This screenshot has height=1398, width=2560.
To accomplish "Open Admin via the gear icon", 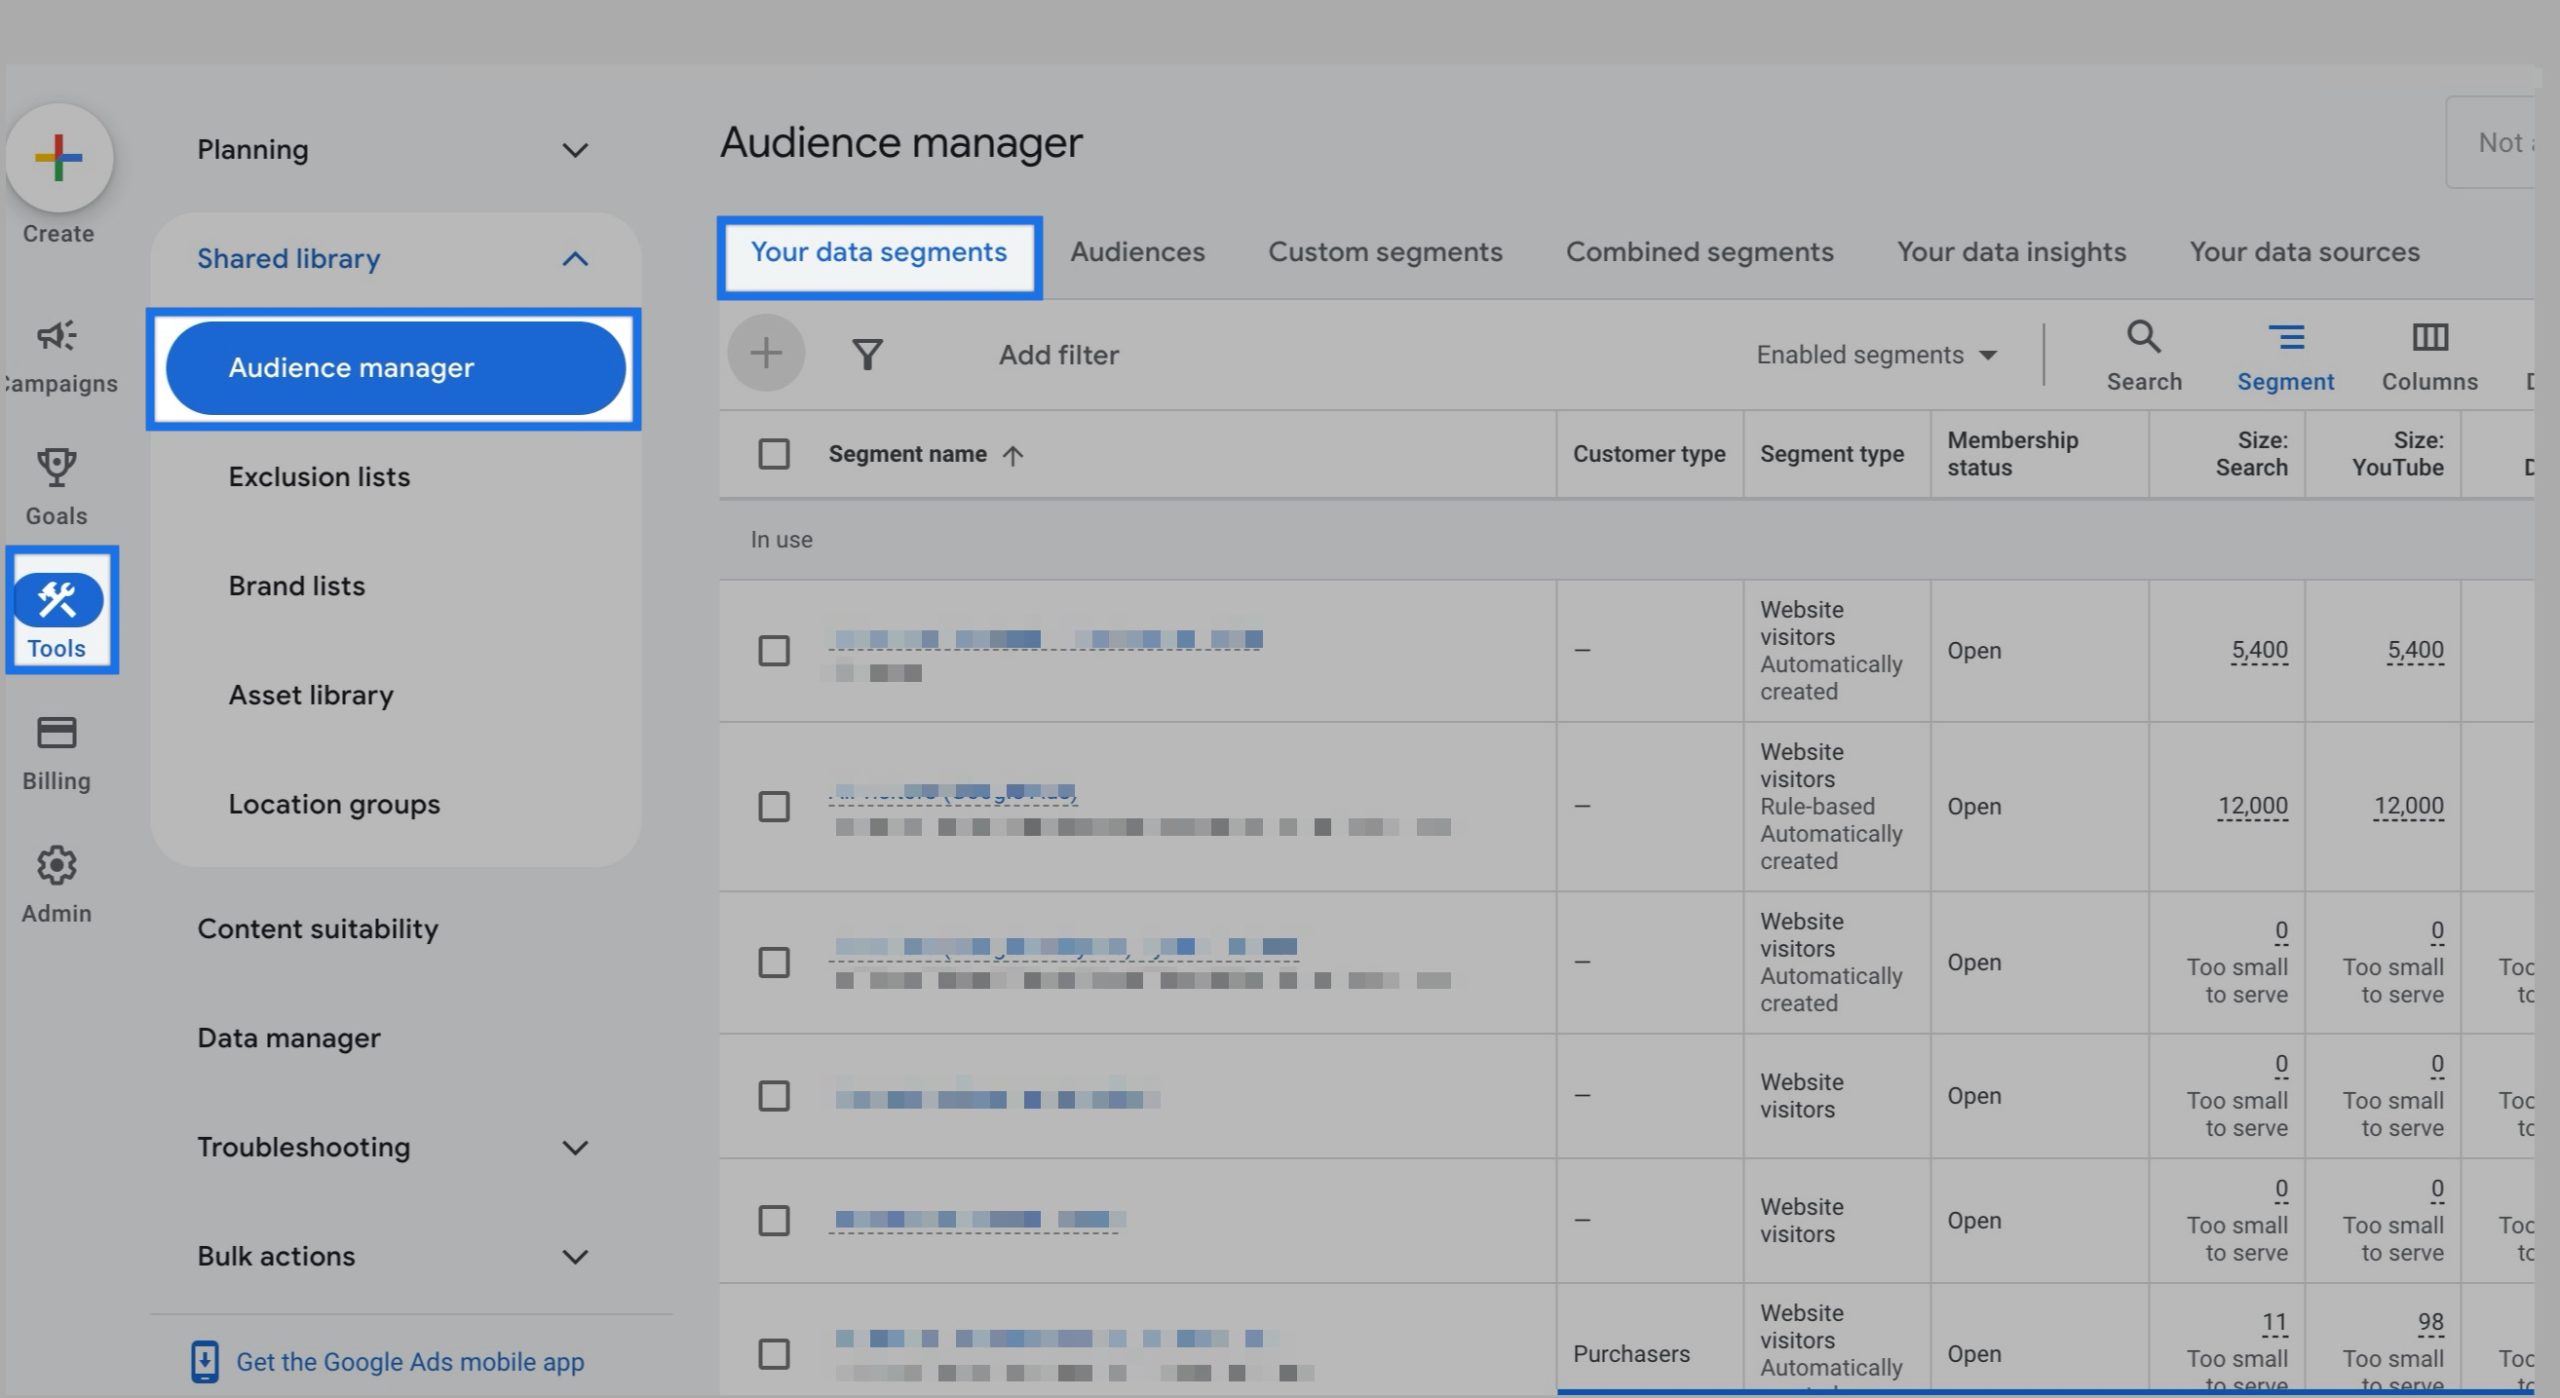I will coord(56,865).
